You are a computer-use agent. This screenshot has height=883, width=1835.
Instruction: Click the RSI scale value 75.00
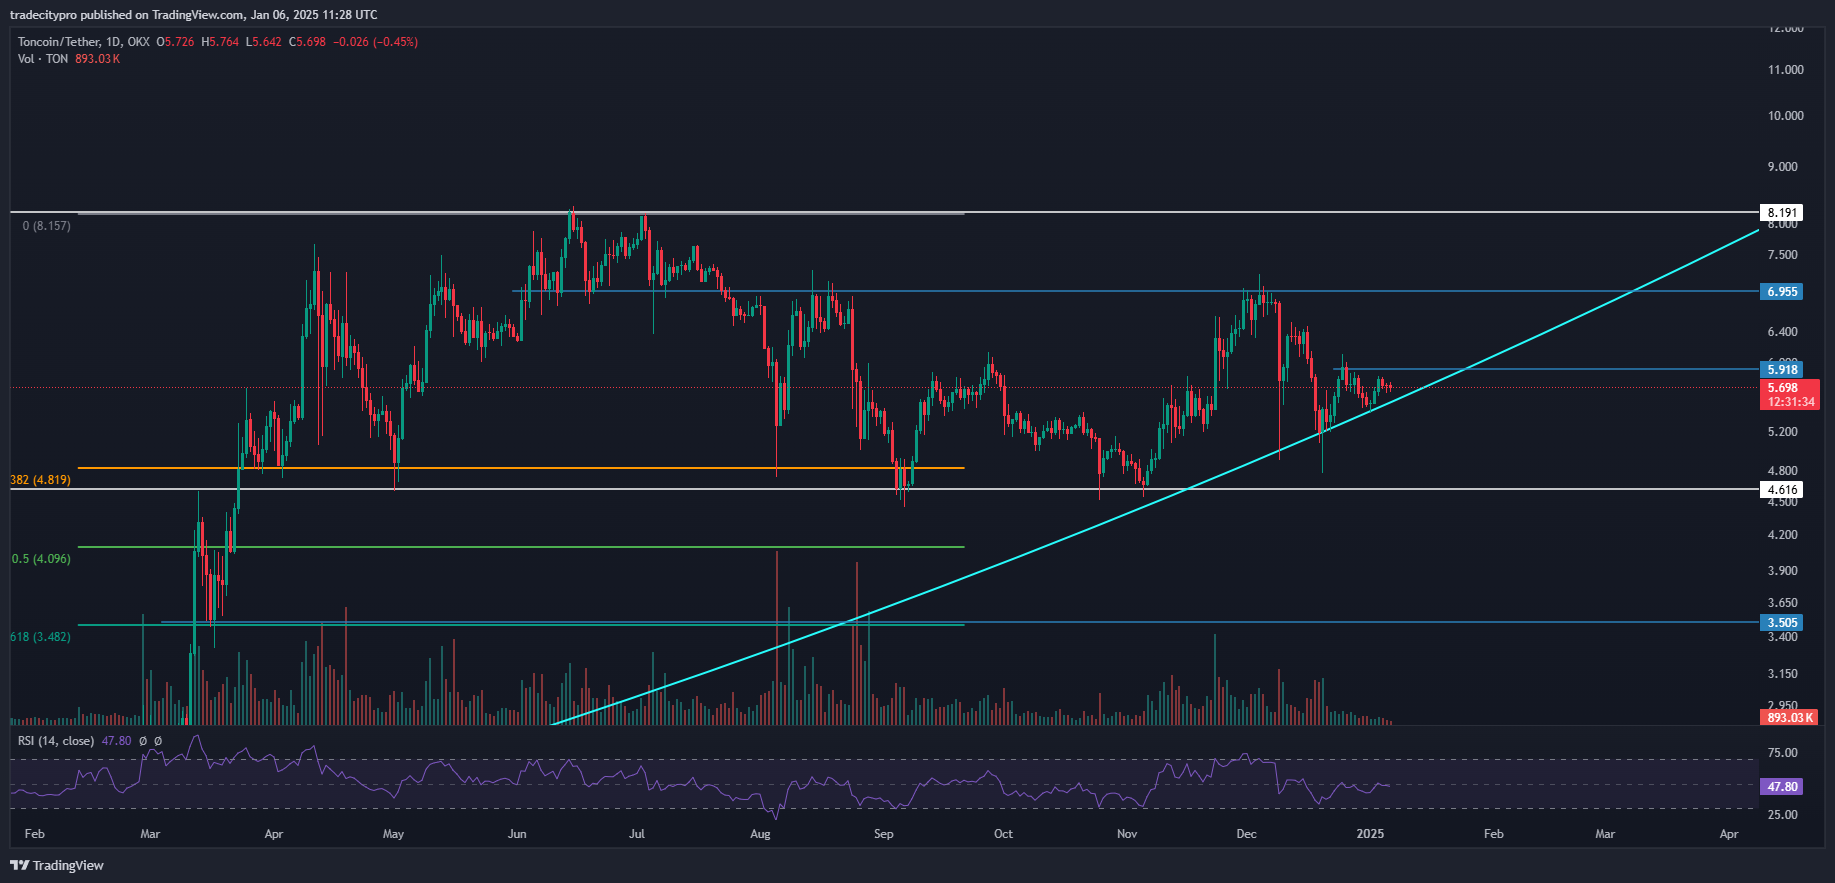[x=1782, y=753]
